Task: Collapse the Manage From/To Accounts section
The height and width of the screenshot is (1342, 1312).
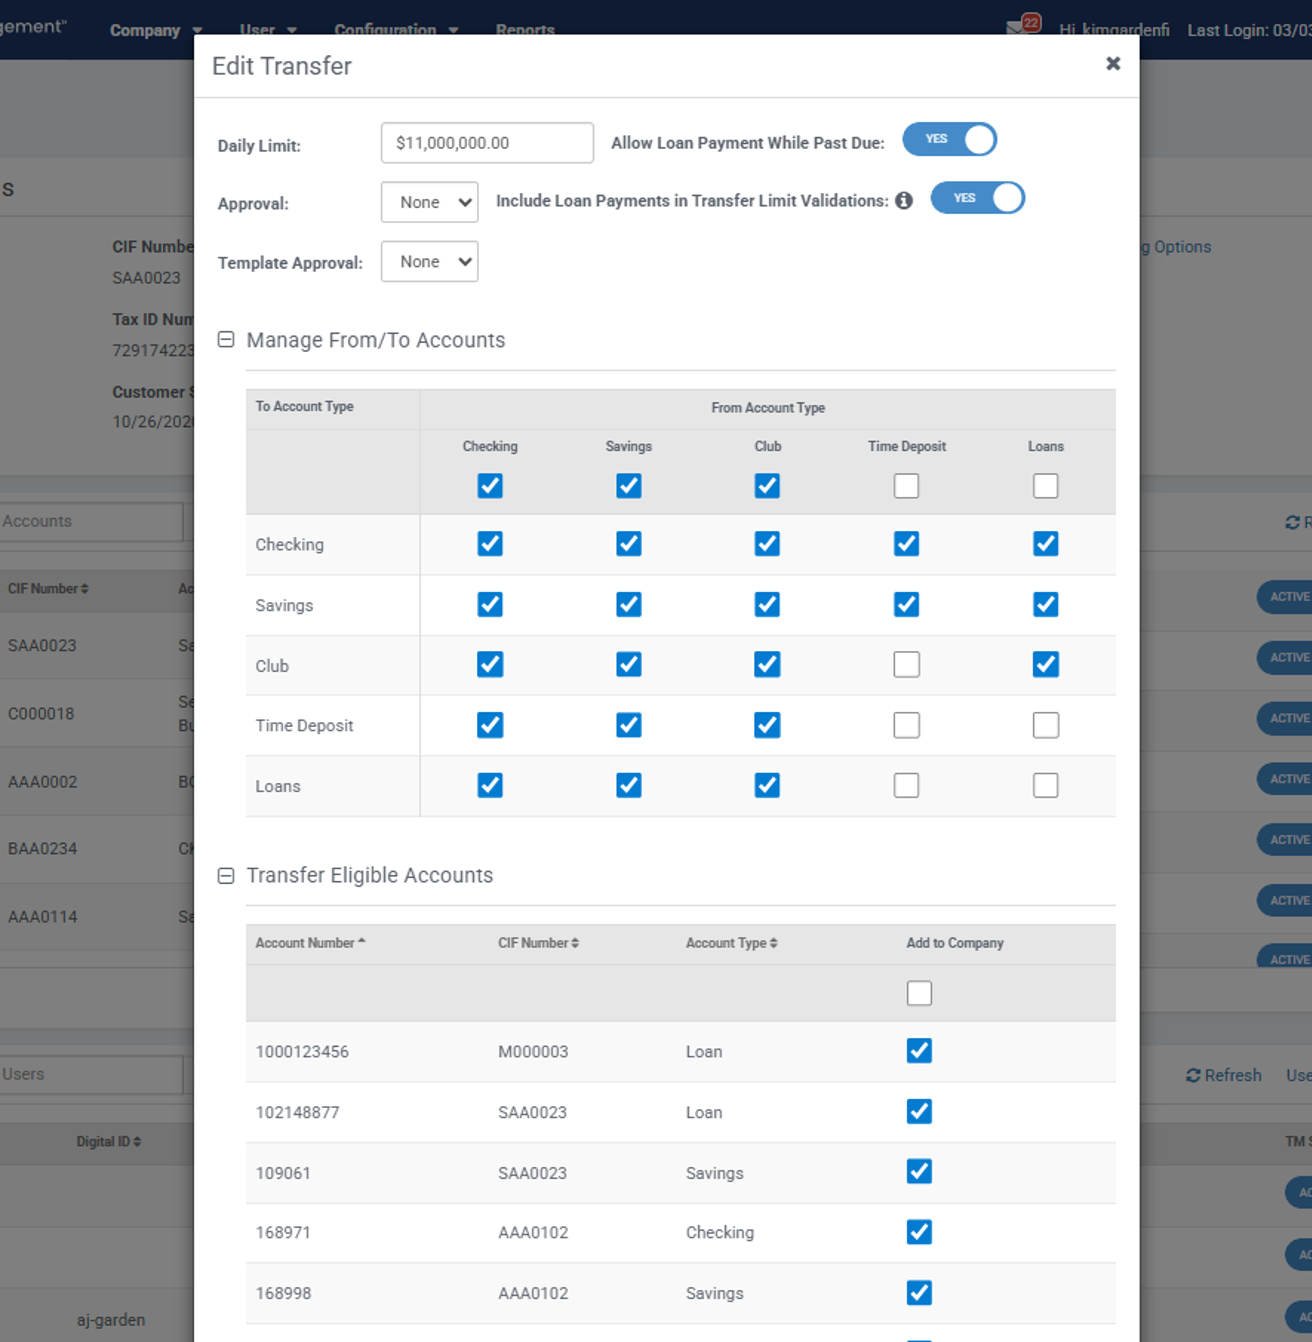Action: click(x=226, y=340)
